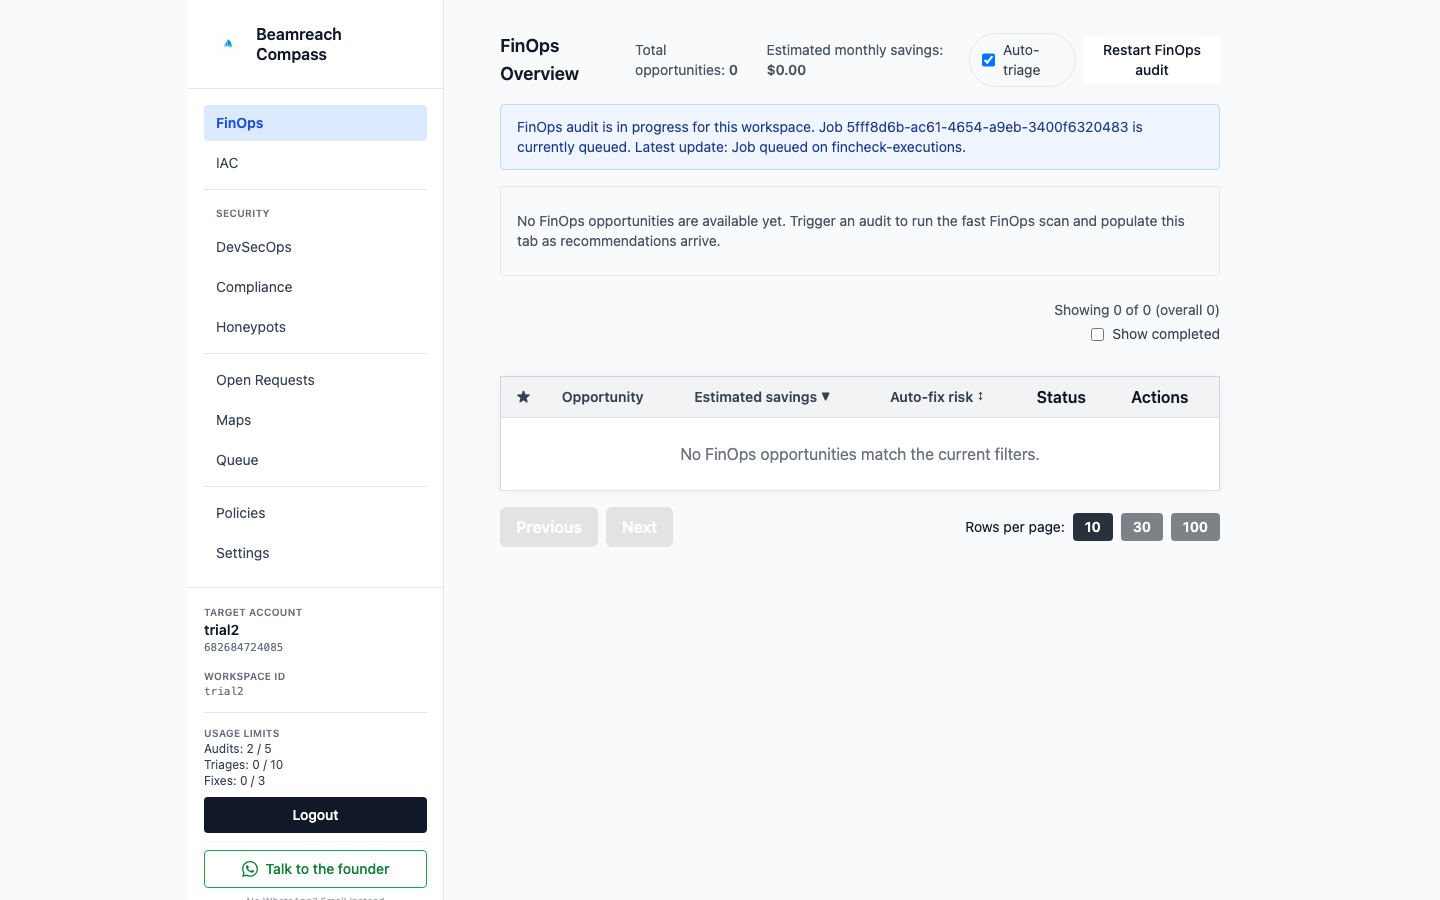Viewport: 1440px width, 900px height.
Task: Click the account number 682684724085
Action: pyautogui.click(x=243, y=647)
